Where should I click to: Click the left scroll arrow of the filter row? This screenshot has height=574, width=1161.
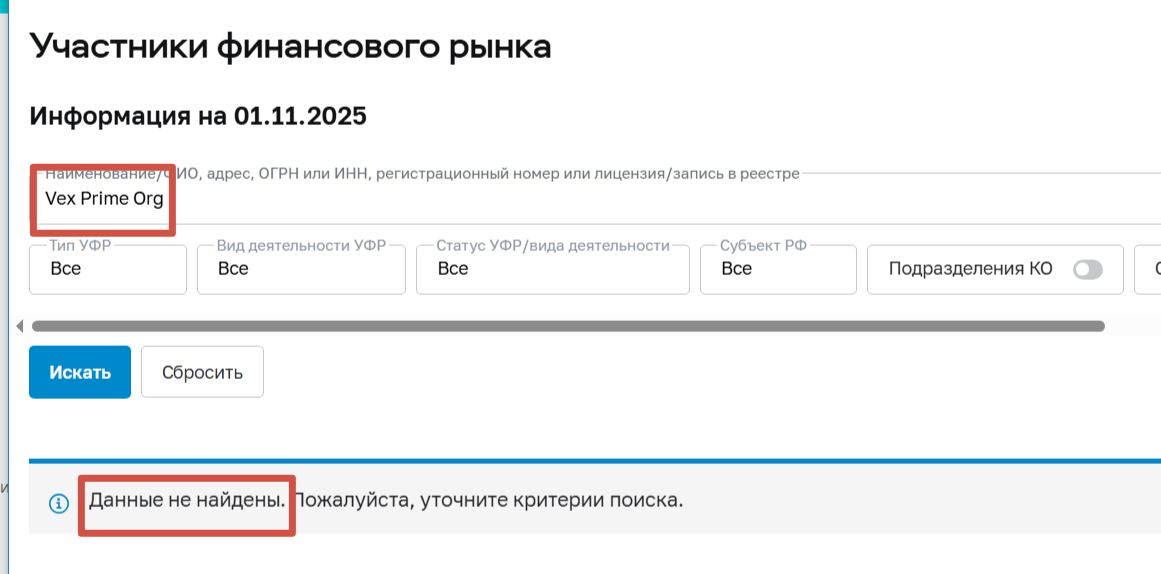click(19, 326)
